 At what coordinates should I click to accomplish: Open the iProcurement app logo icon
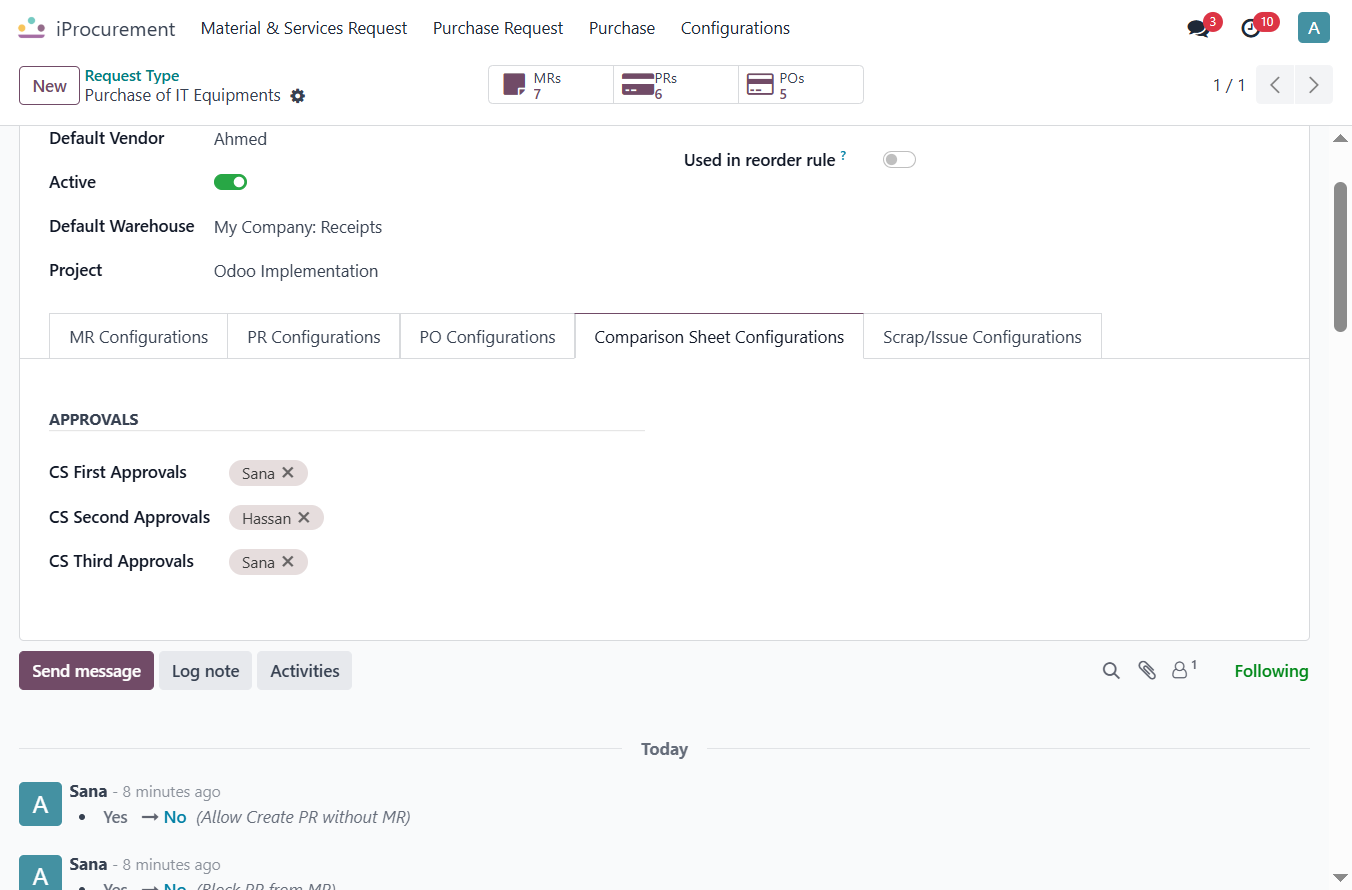click(x=32, y=28)
